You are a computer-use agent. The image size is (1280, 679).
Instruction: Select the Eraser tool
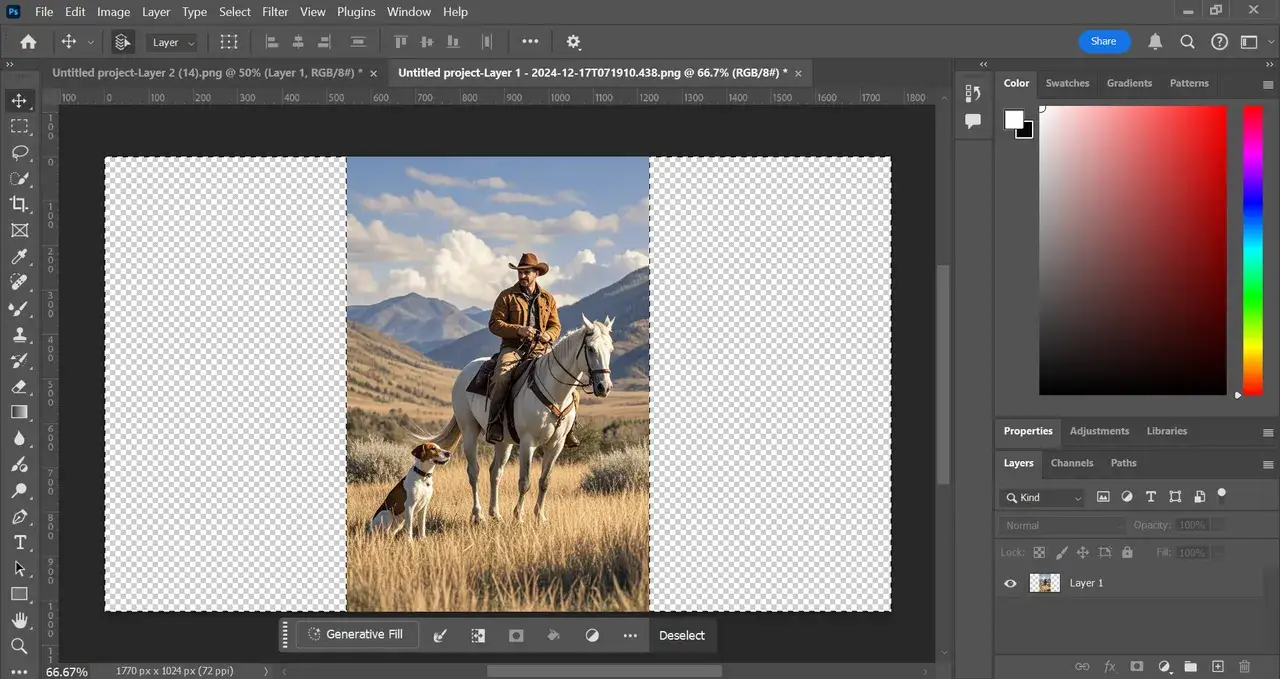click(19, 386)
